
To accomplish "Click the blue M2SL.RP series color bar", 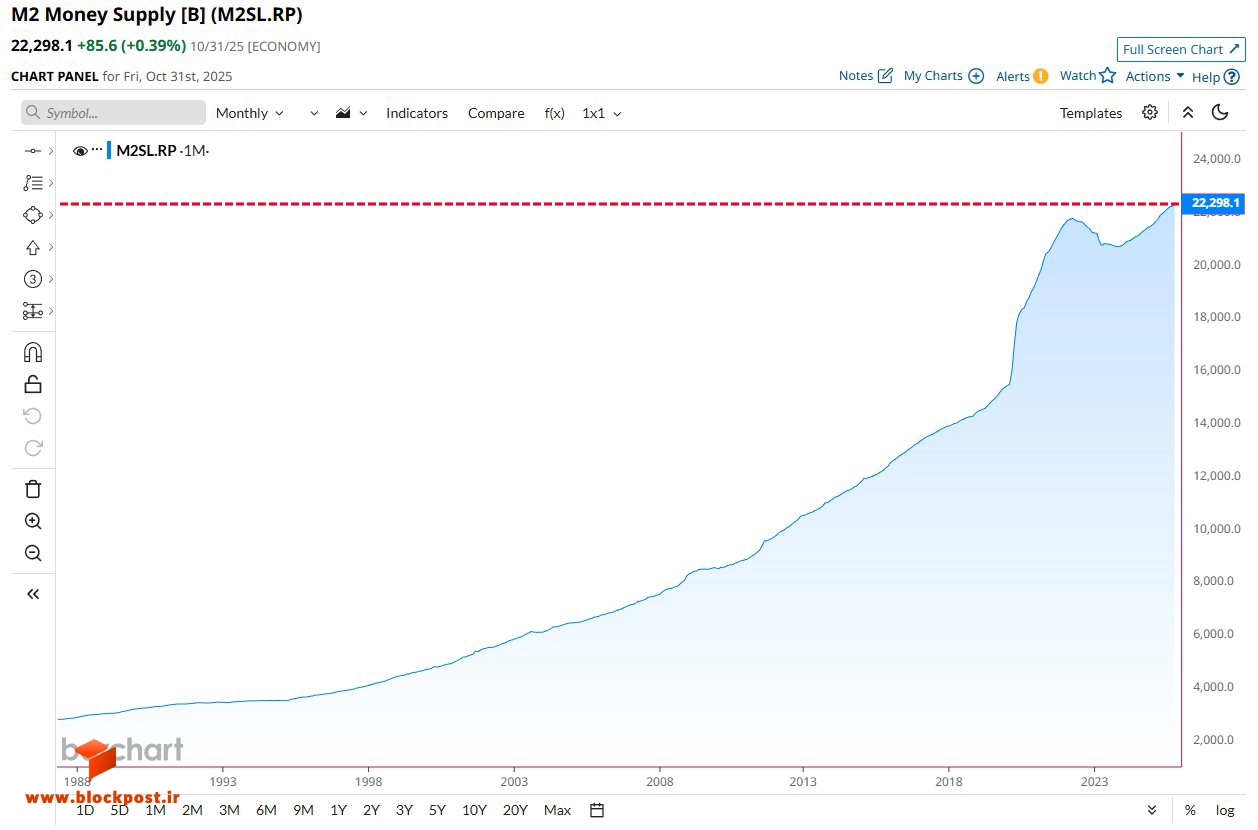I will click(110, 151).
